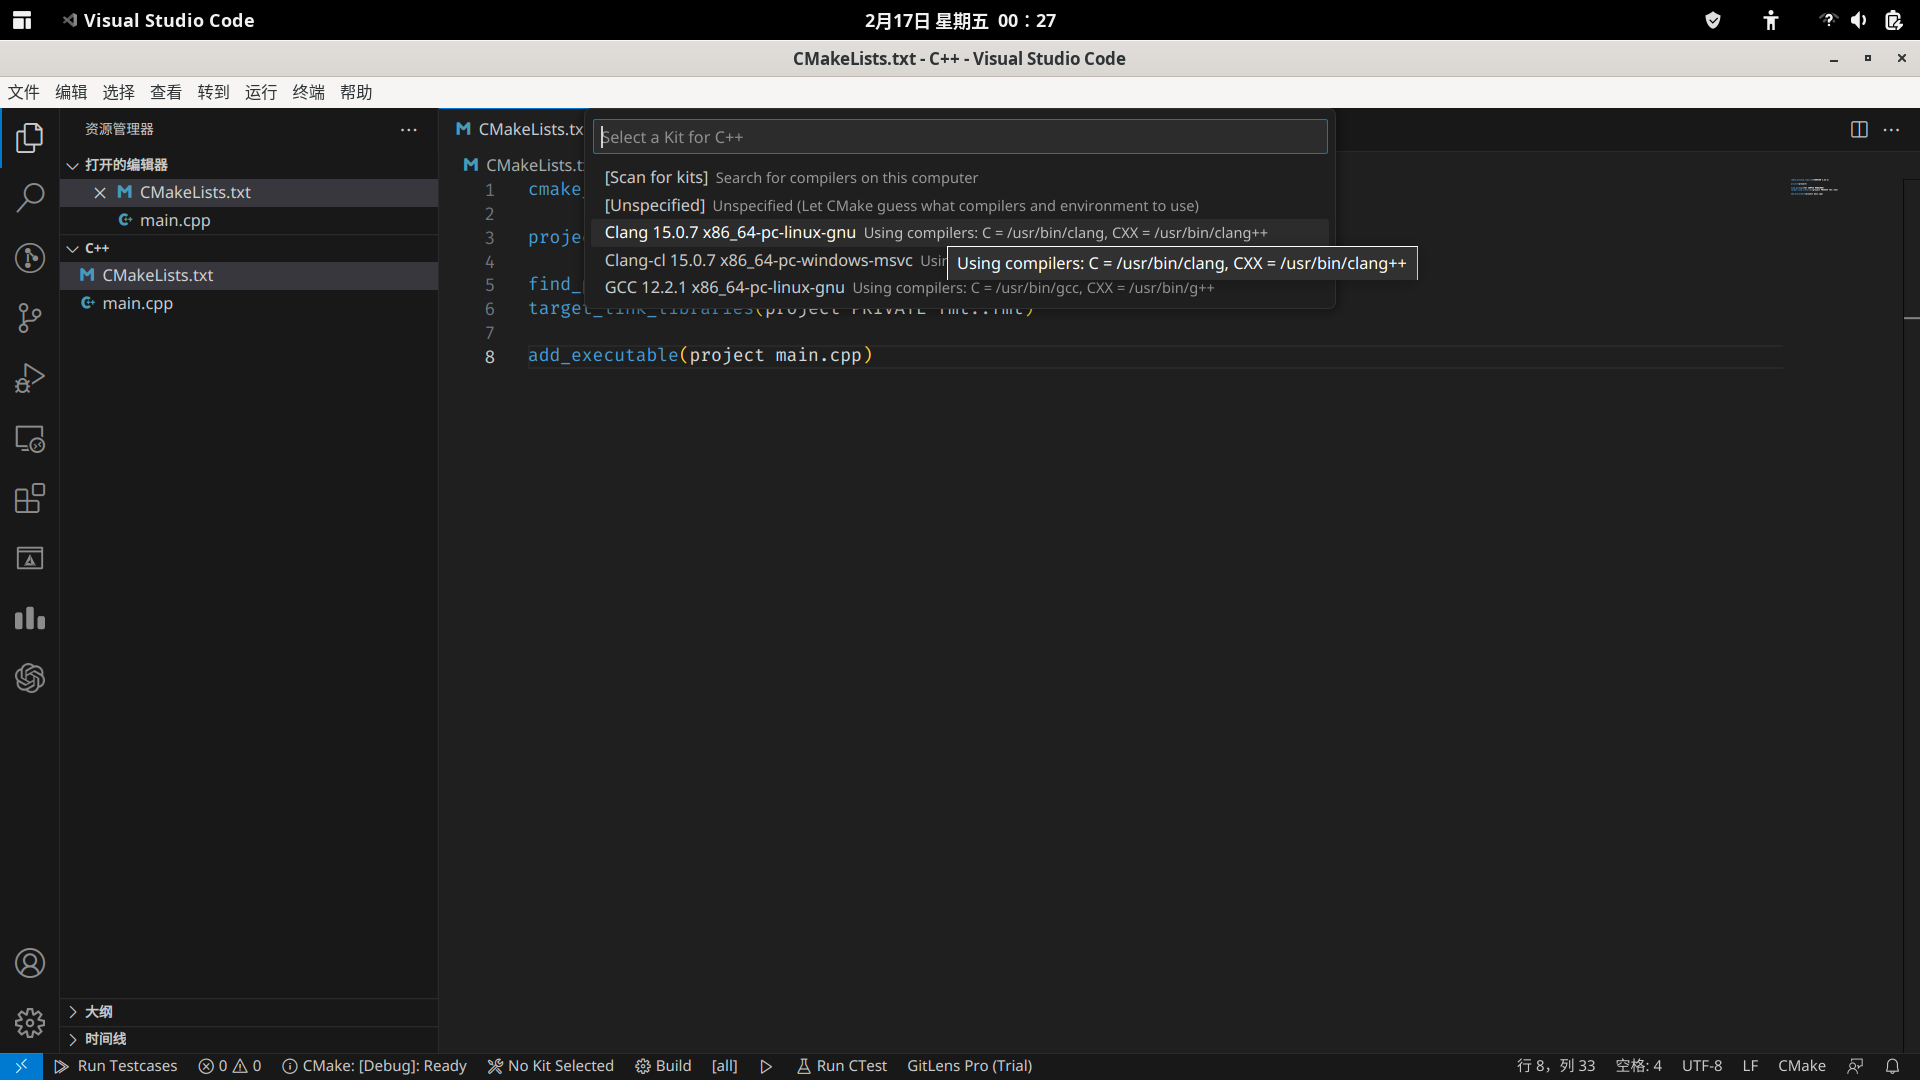Open the 帮助 menu
The height and width of the screenshot is (1080, 1920).
click(356, 92)
